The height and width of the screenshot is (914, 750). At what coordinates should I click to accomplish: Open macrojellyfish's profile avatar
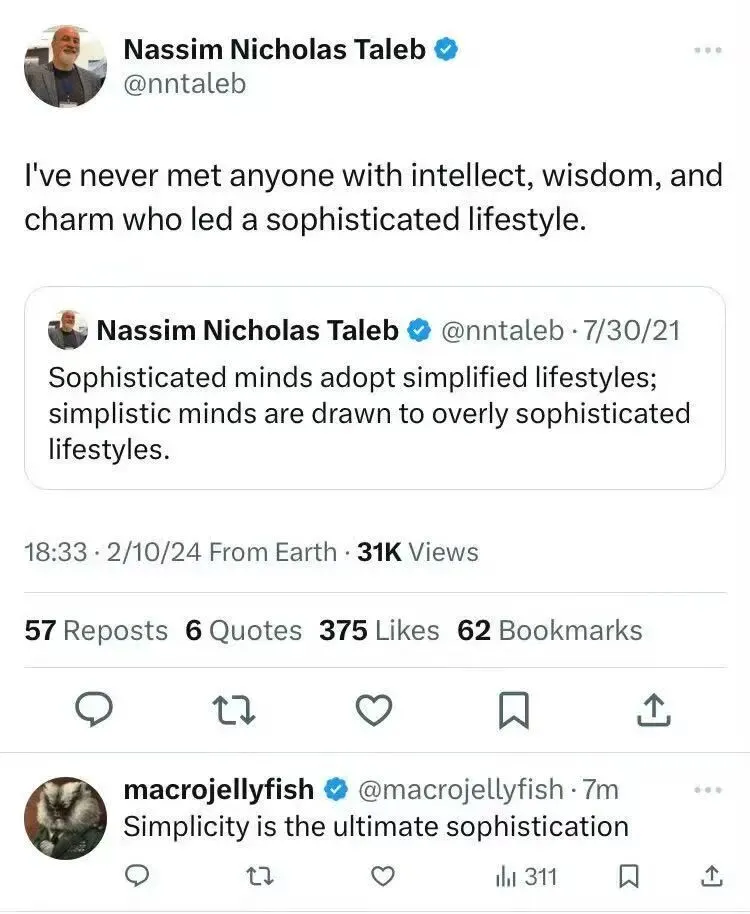pyautogui.click(x=65, y=817)
